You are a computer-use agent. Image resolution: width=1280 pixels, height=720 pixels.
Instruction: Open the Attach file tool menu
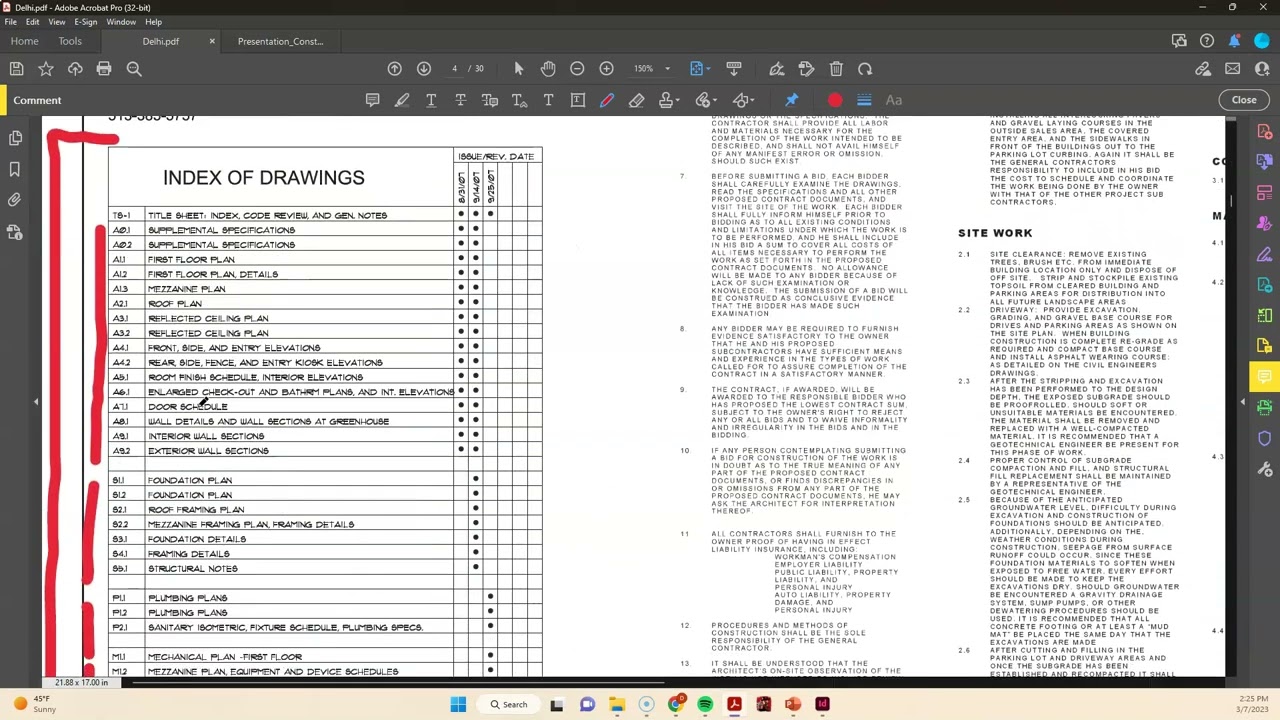[x=706, y=100]
